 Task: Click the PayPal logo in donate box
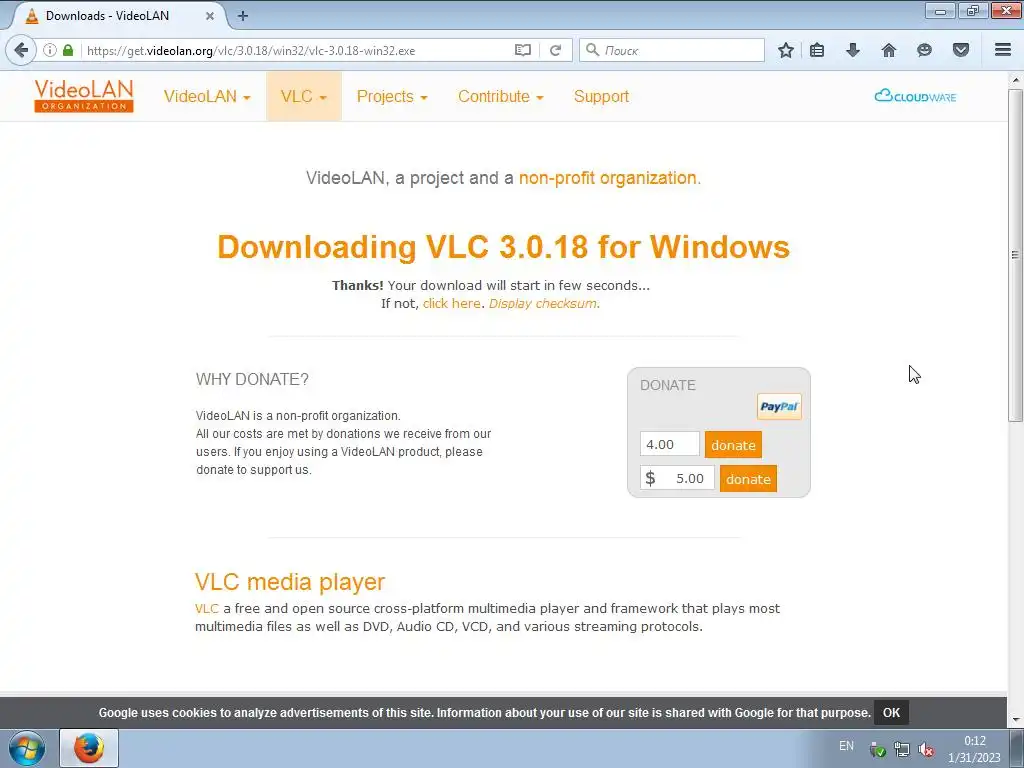coord(779,406)
